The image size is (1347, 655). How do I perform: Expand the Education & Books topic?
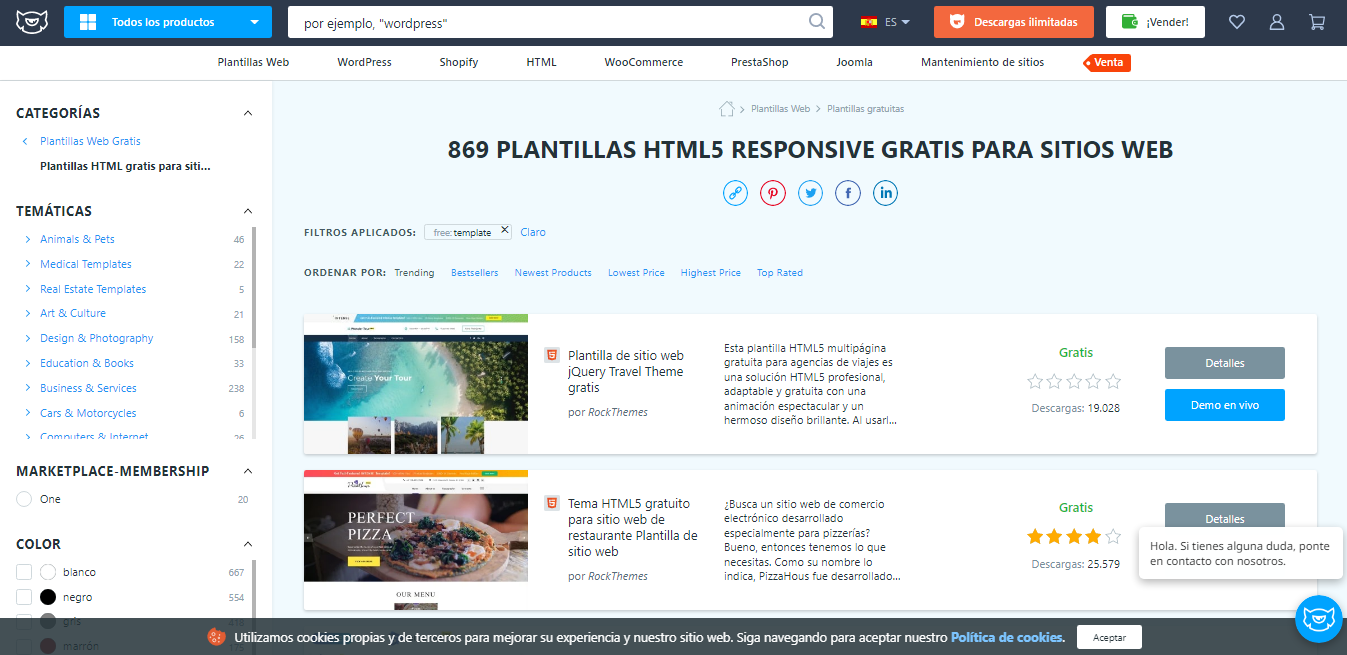(x=27, y=363)
